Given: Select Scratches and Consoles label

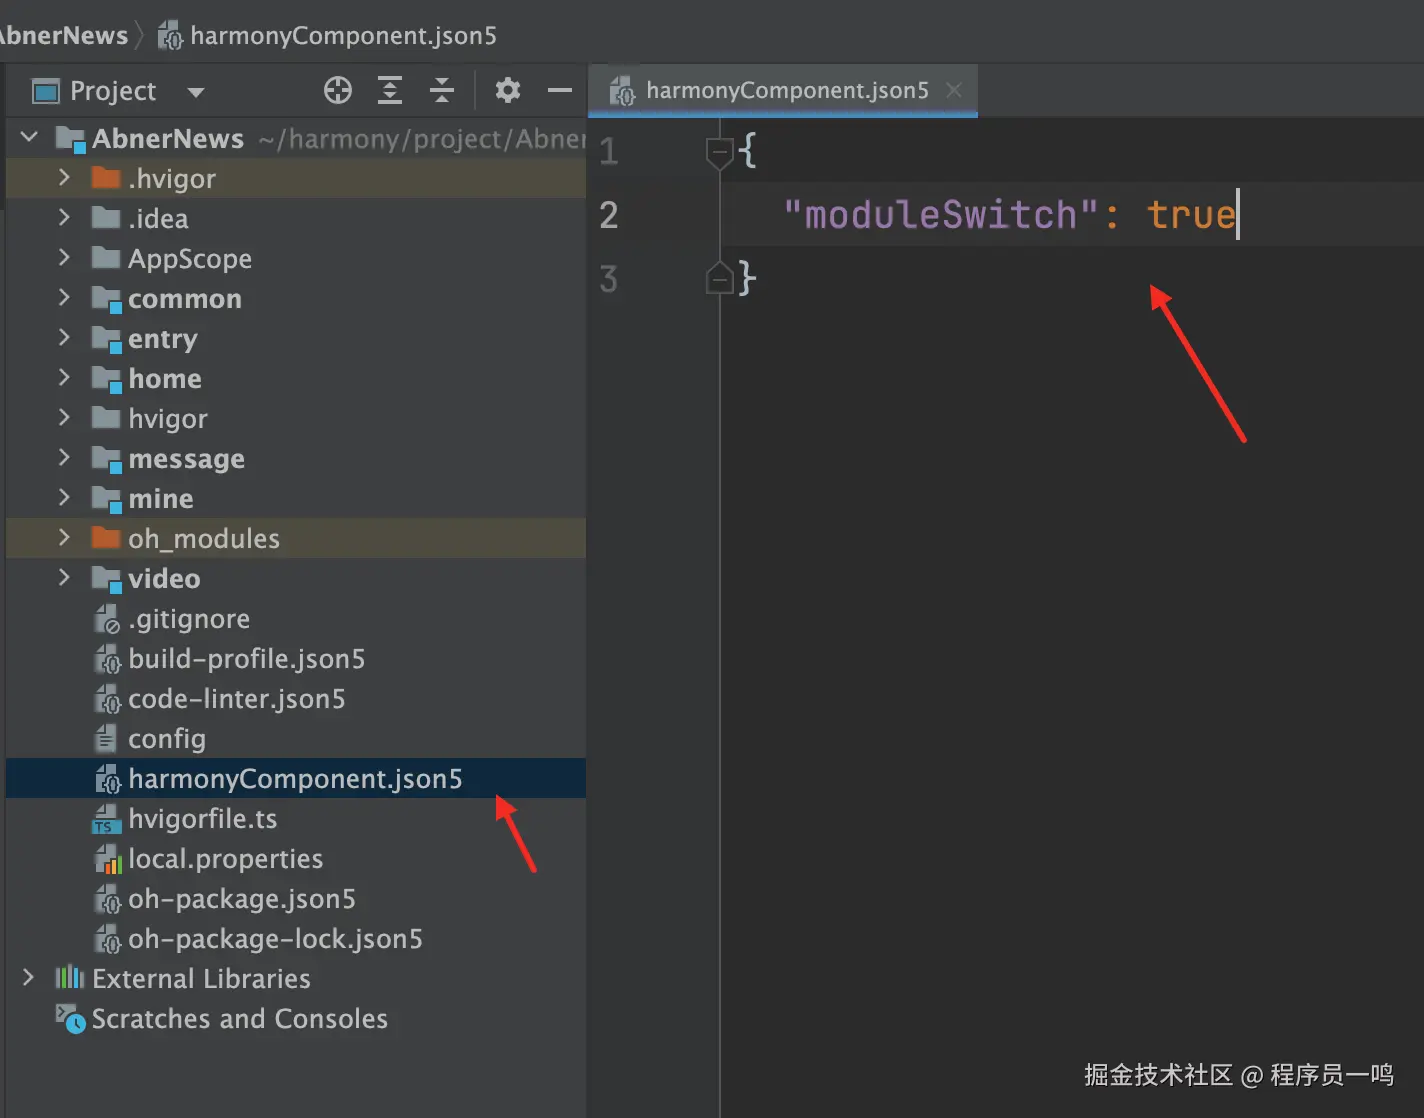Looking at the screenshot, I should click(240, 1018).
